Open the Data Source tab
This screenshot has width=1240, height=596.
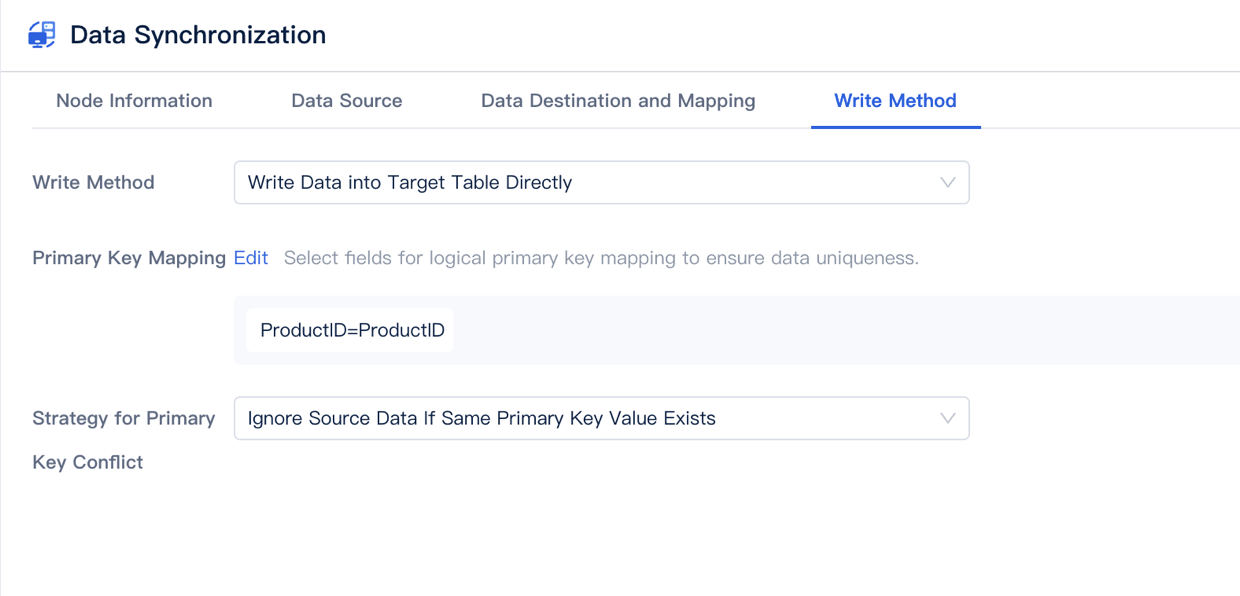point(346,100)
